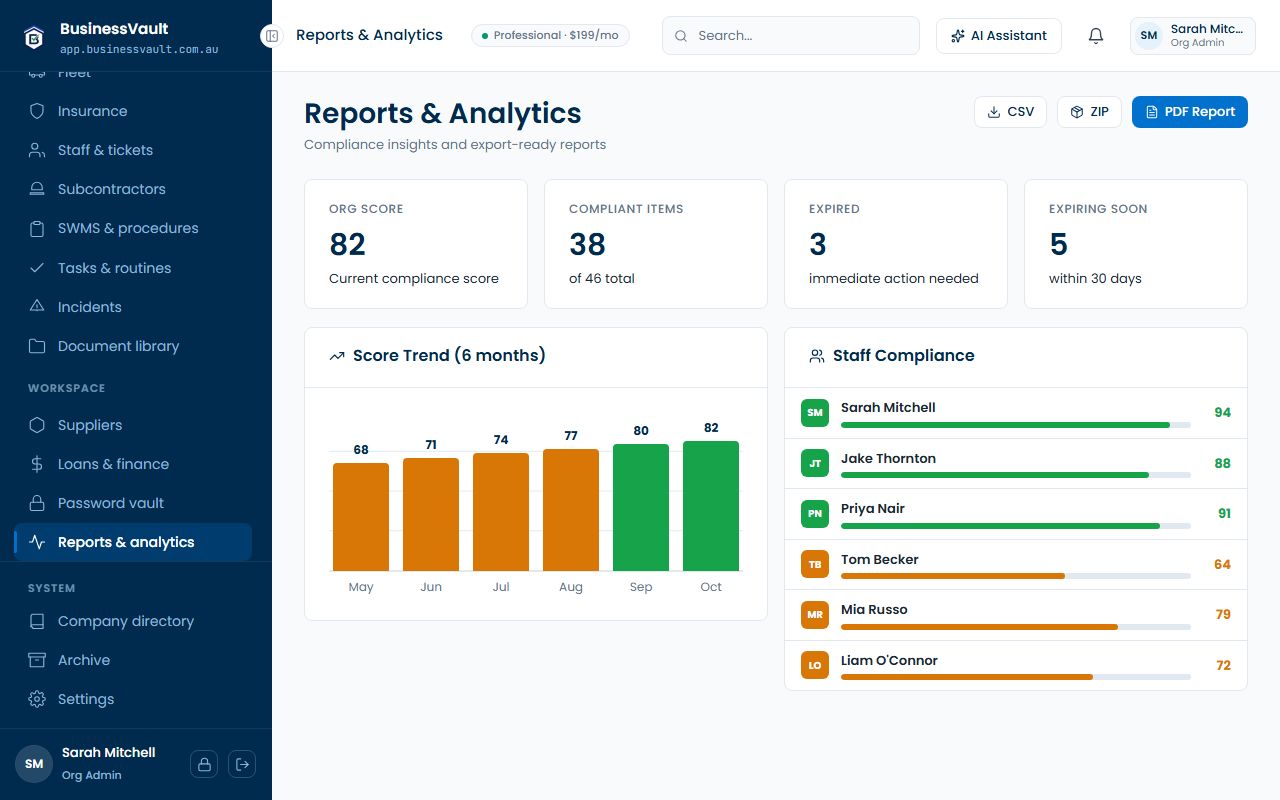
Task: Download the ZIP export
Action: [1089, 112]
